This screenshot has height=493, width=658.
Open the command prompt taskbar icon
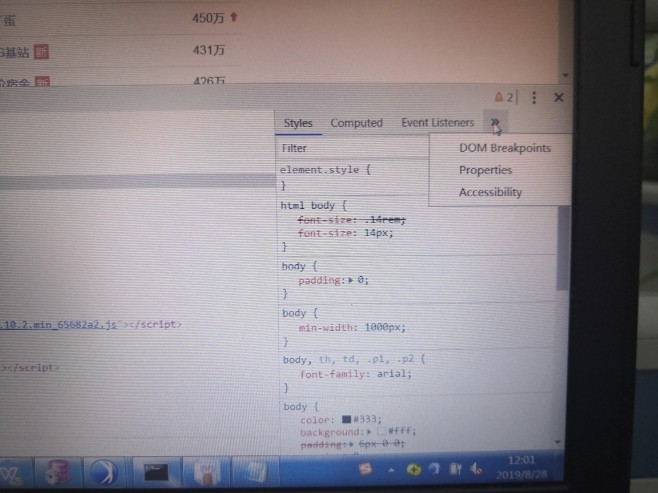click(156, 472)
